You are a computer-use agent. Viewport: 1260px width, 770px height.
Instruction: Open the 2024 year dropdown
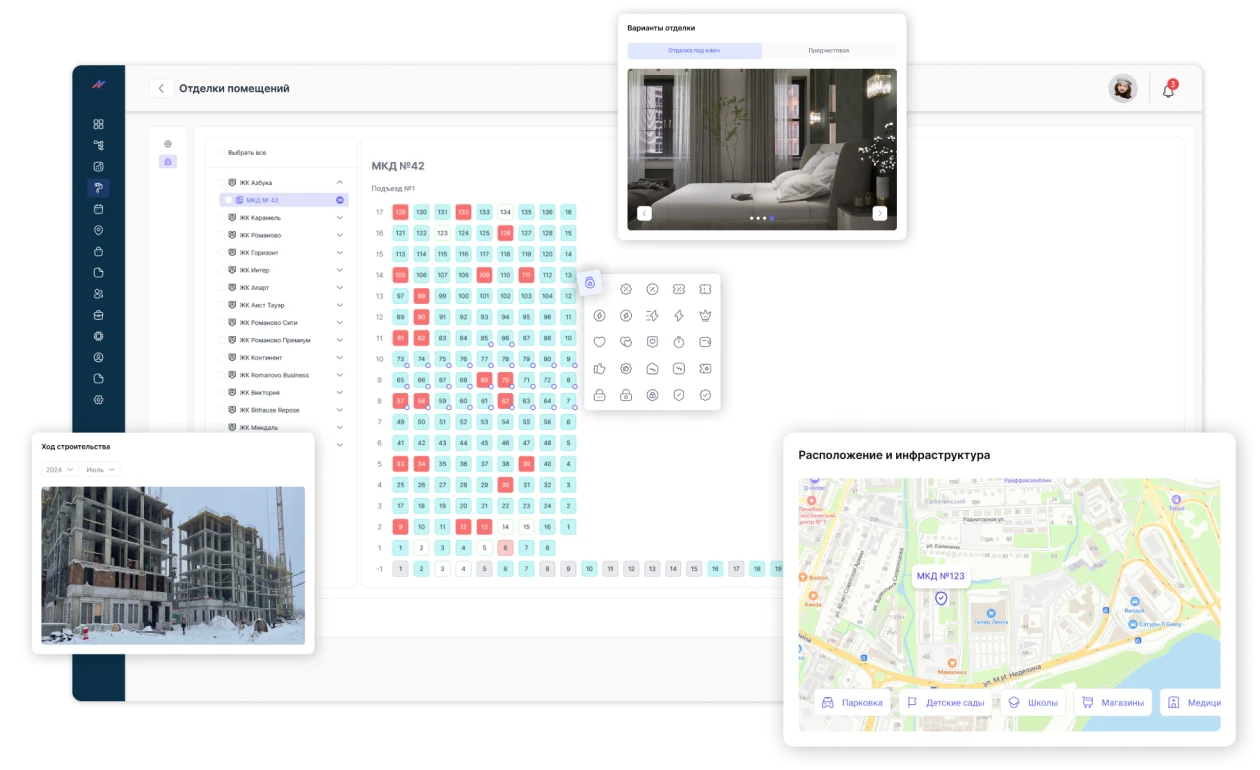point(59,469)
